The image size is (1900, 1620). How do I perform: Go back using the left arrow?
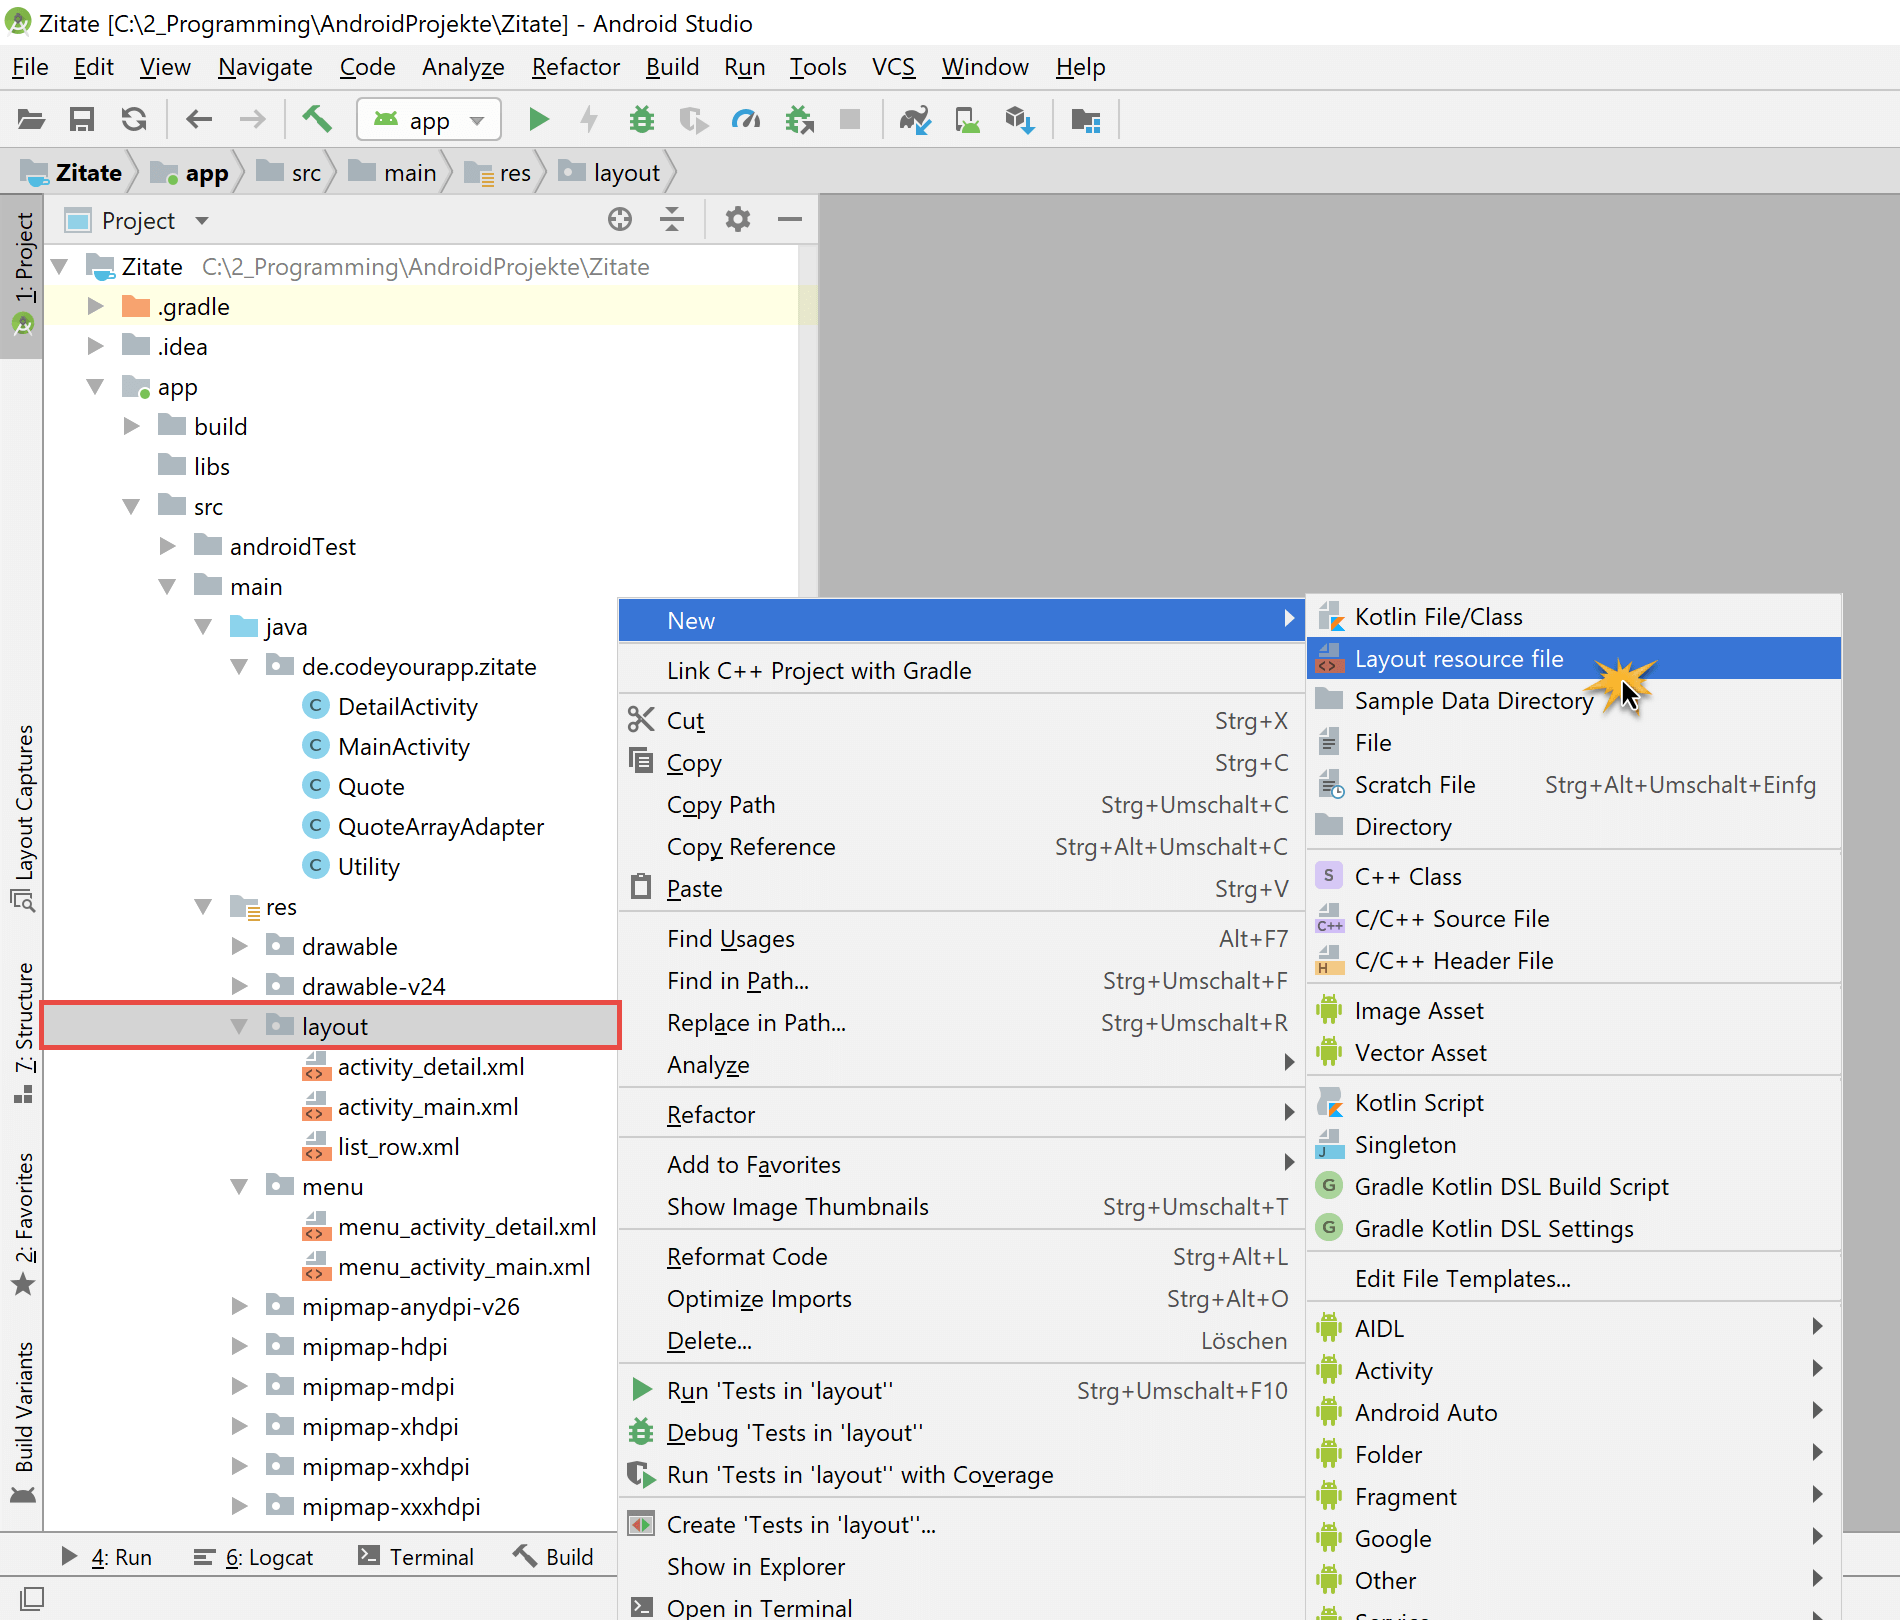coord(199,120)
